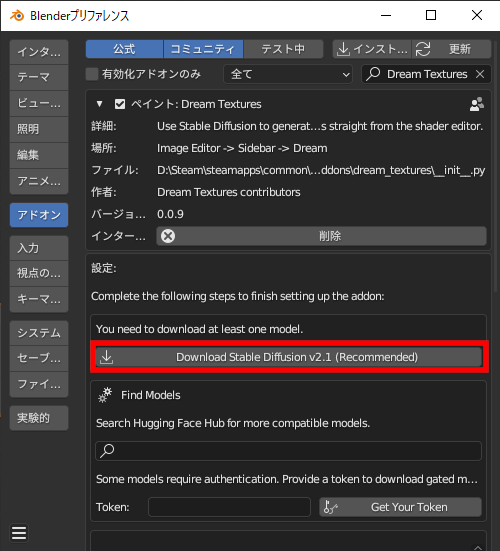Open the 実験的 preferences tab
The width and height of the screenshot is (500, 551).
(39, 418)
